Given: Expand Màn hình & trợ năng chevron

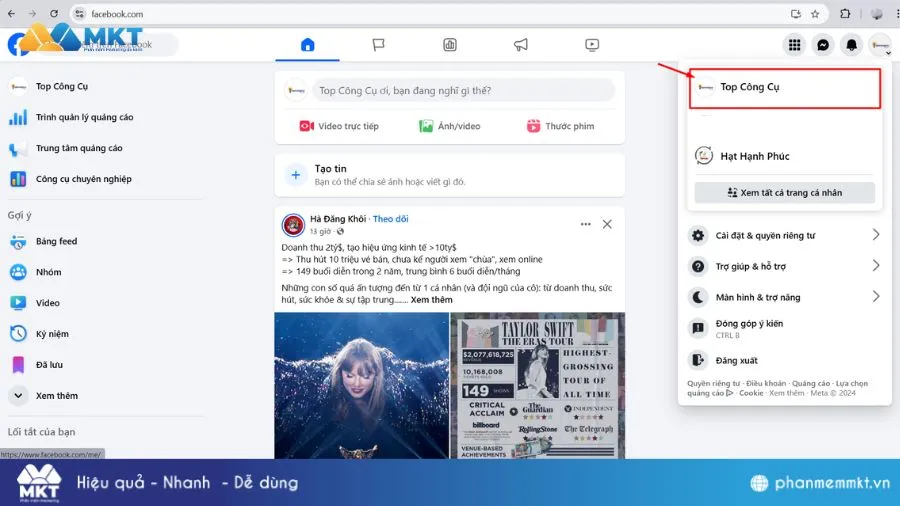Looking at the screenshot, I should point(876,297).
